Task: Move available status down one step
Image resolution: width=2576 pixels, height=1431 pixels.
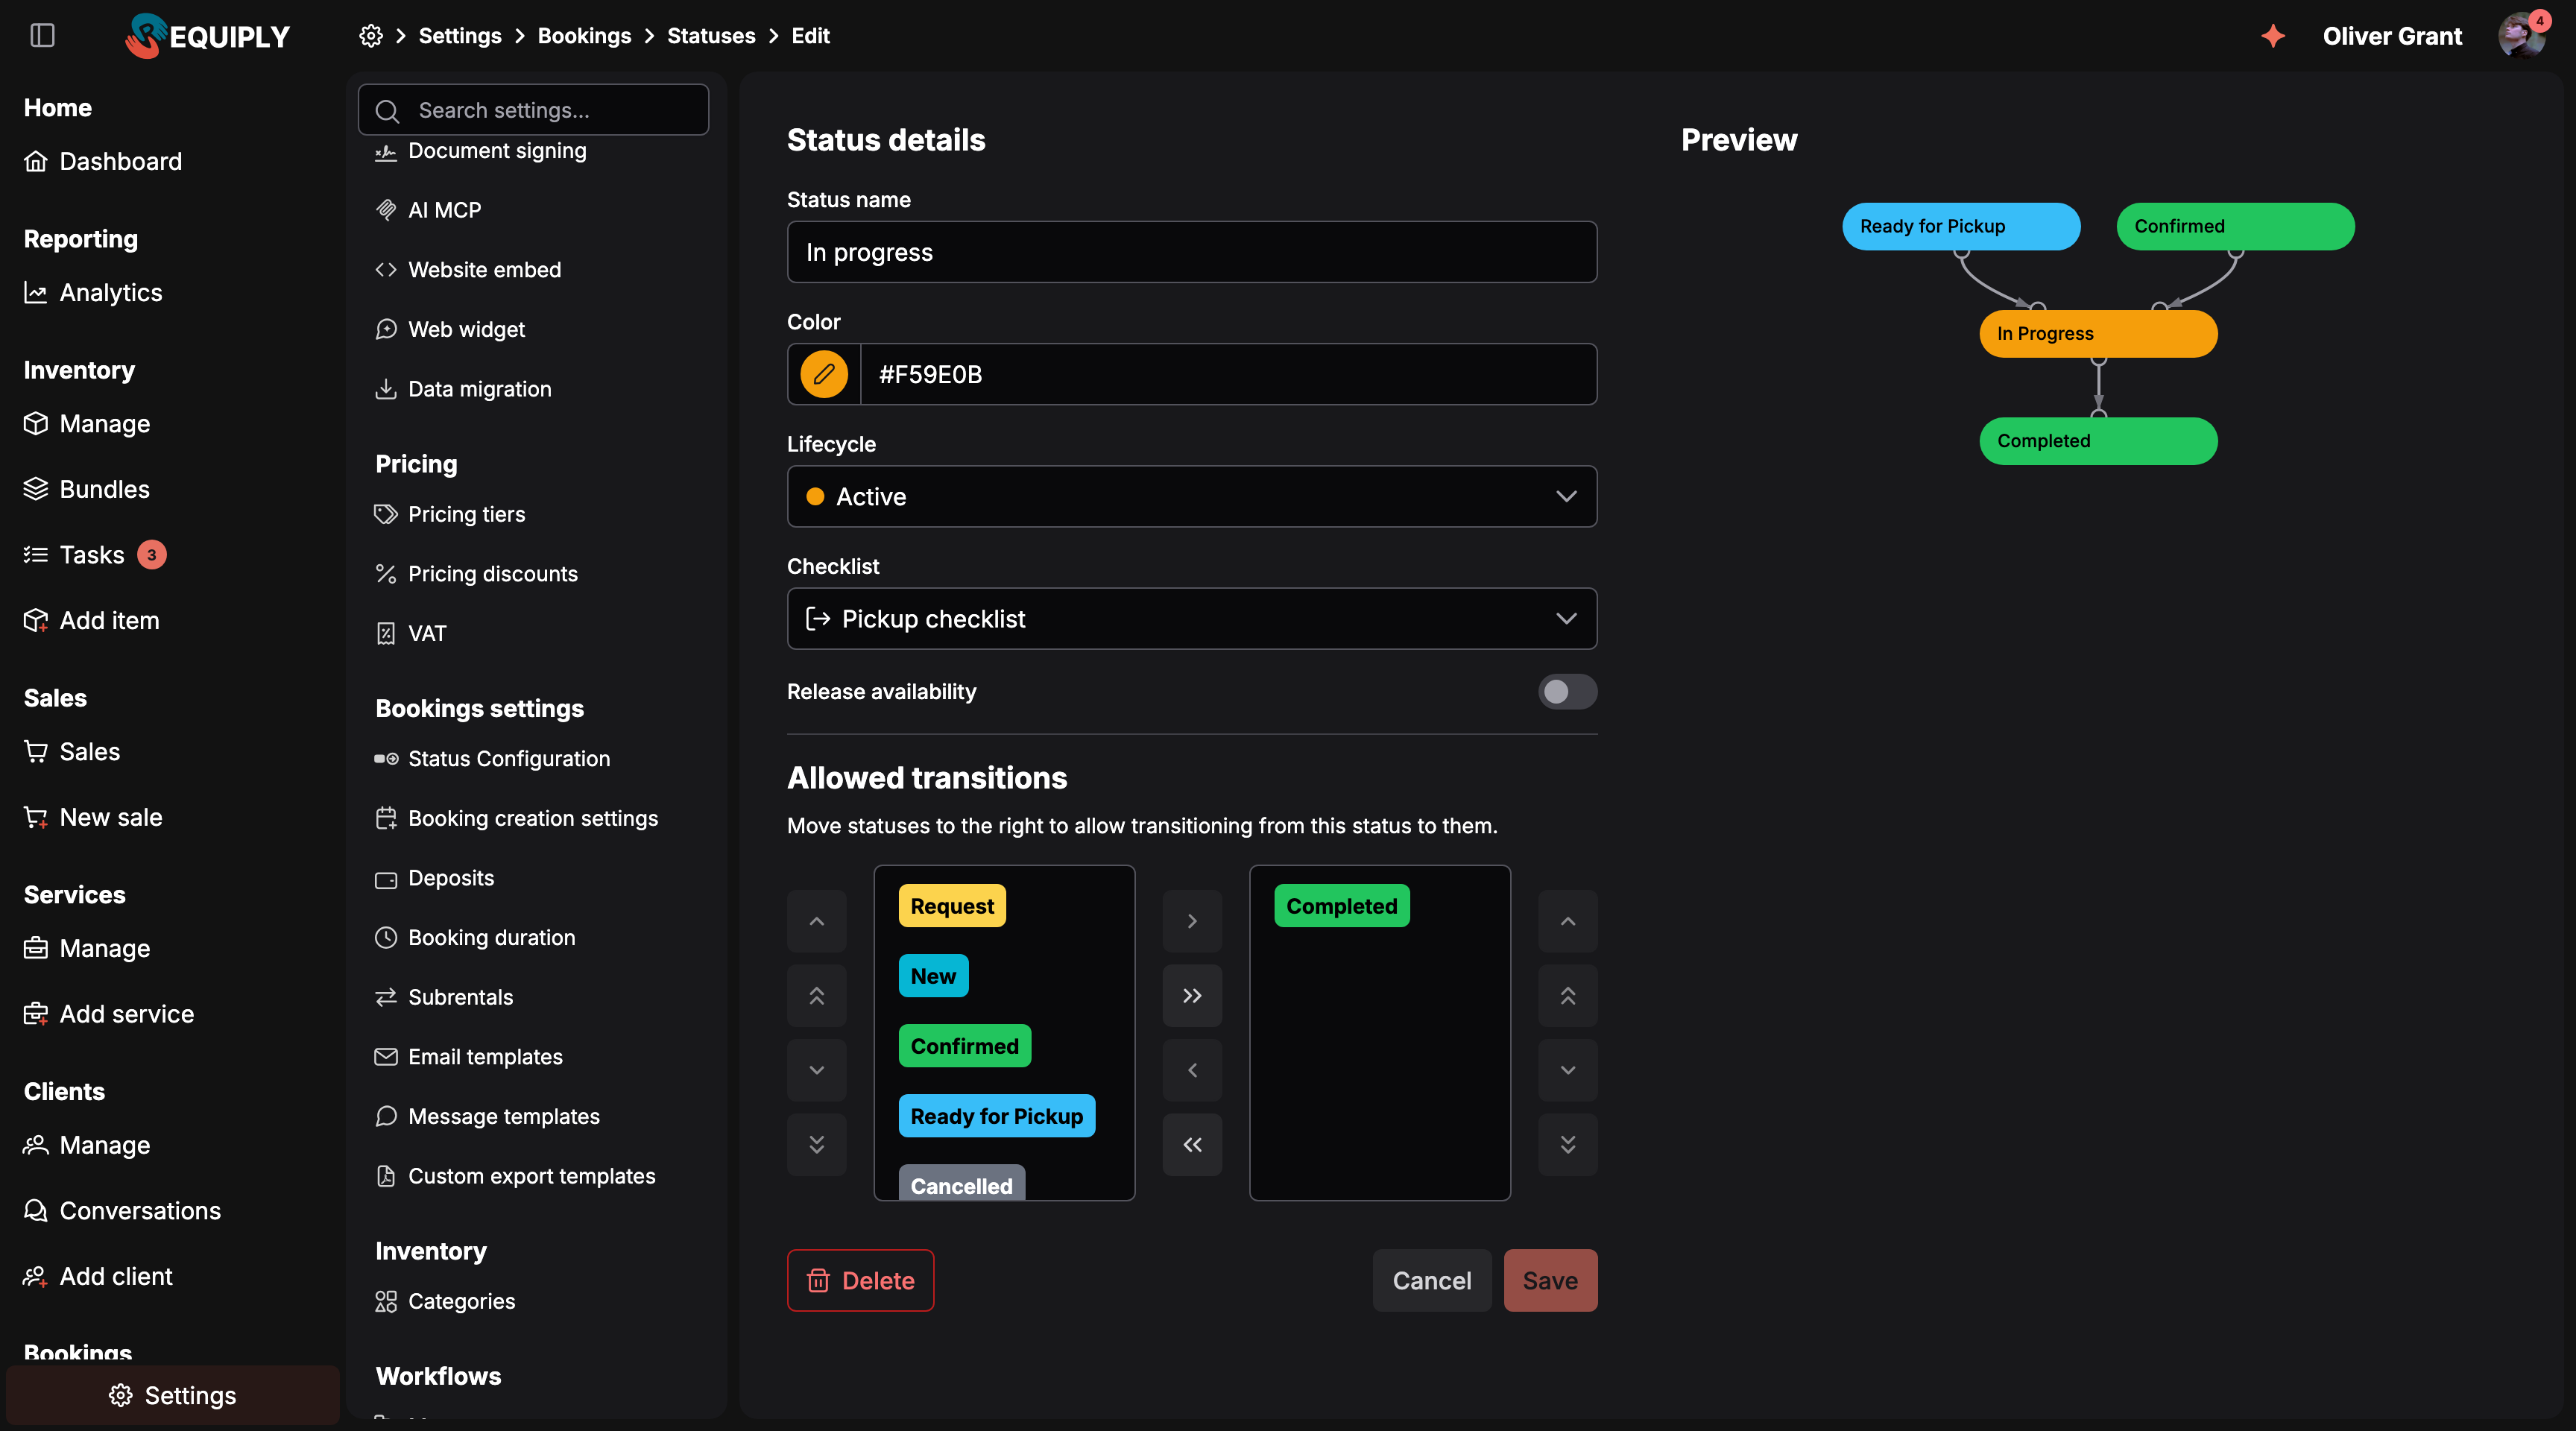Action: pyautogui.click(x=817, y=1070)
